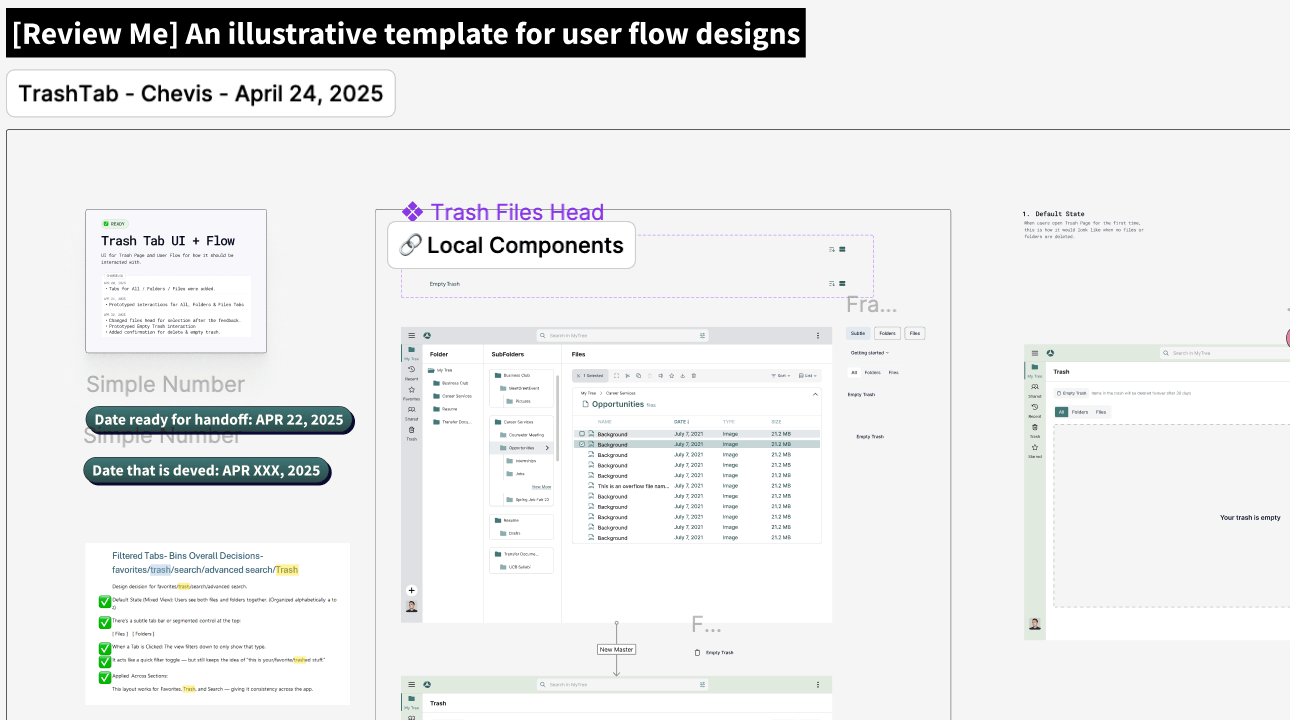The image size is (1290, 720).
Task: Open the hamburger menu in the Files mockup
Action: click(411, 335)
